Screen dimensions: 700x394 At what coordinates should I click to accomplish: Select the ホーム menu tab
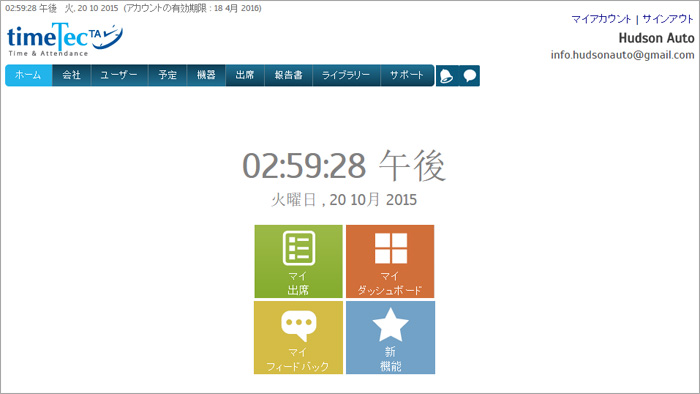coord(29,75)
